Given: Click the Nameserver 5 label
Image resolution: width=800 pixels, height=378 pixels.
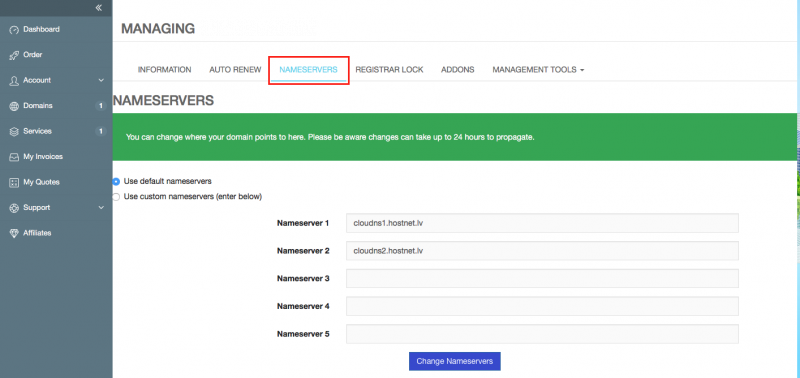Looking at the screenshot, I should pyautogui.click(x=303, y=334).
